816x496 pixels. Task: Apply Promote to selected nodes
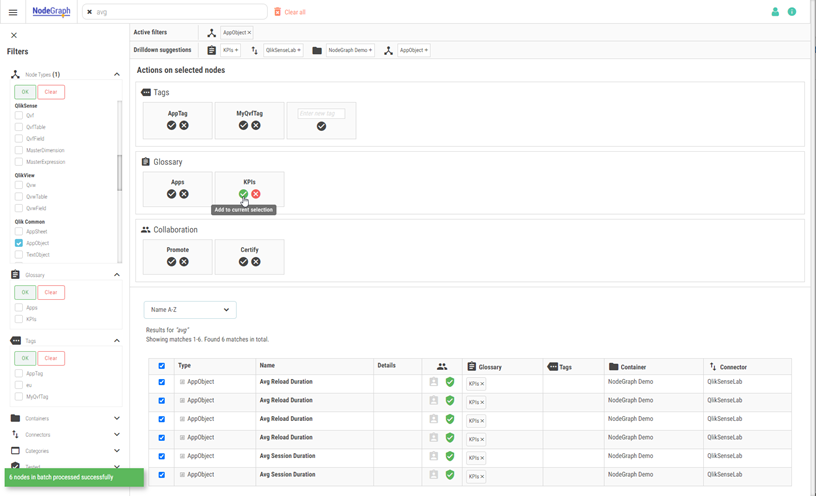tap(171, 262)
